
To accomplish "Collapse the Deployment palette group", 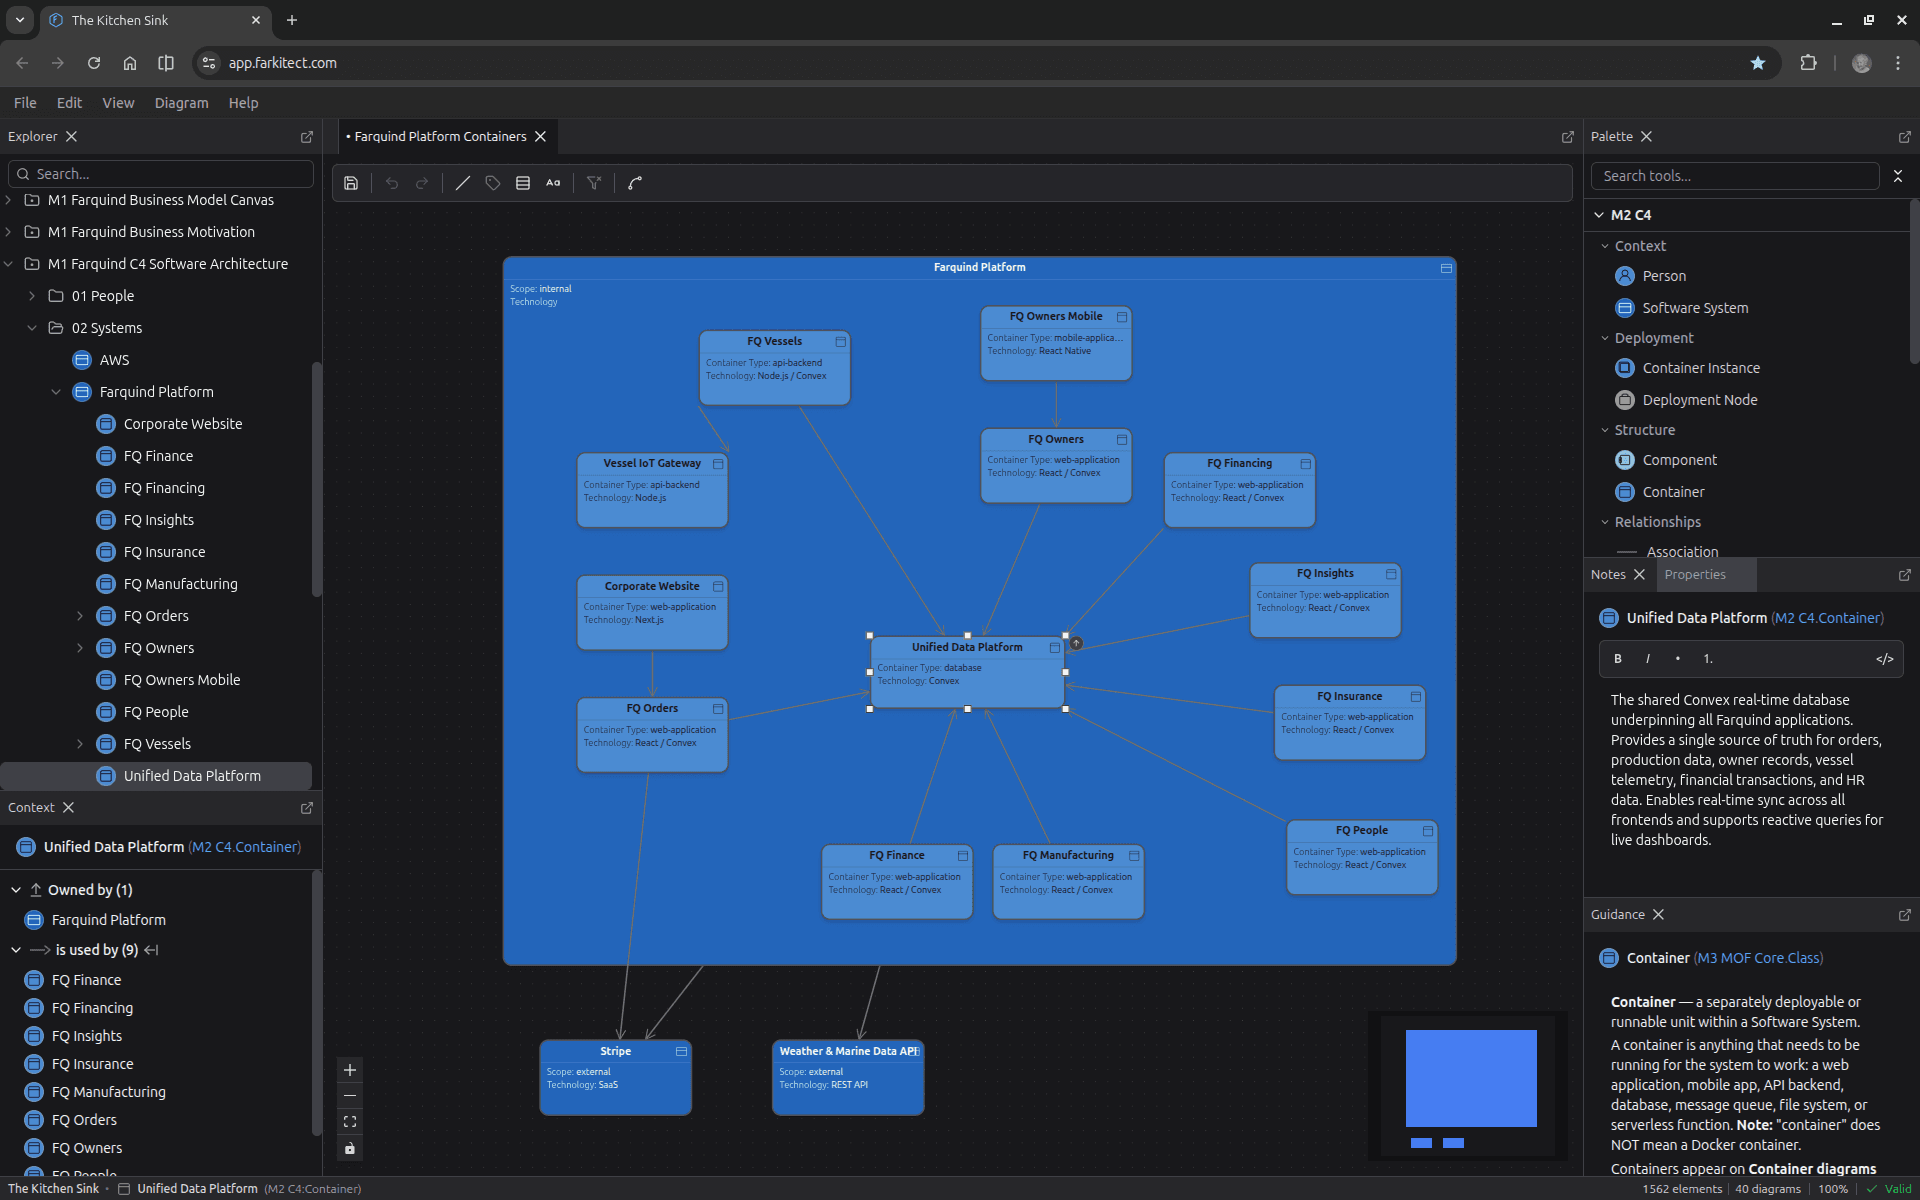I will [x=1605, y=339].
